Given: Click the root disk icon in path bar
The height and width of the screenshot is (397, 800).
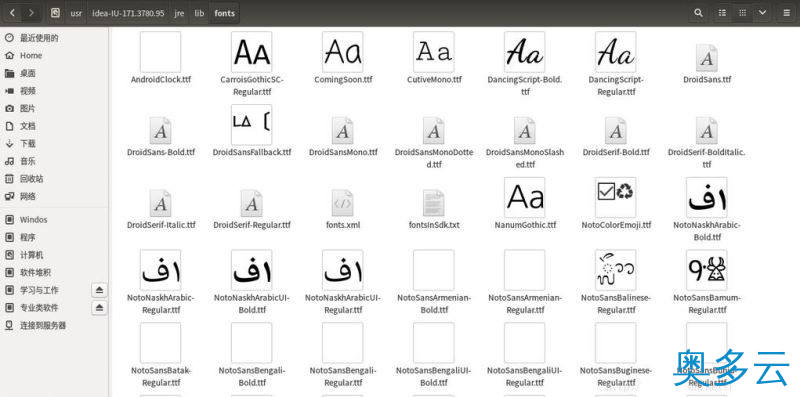Looking at the screenshot, I should 56,13.
